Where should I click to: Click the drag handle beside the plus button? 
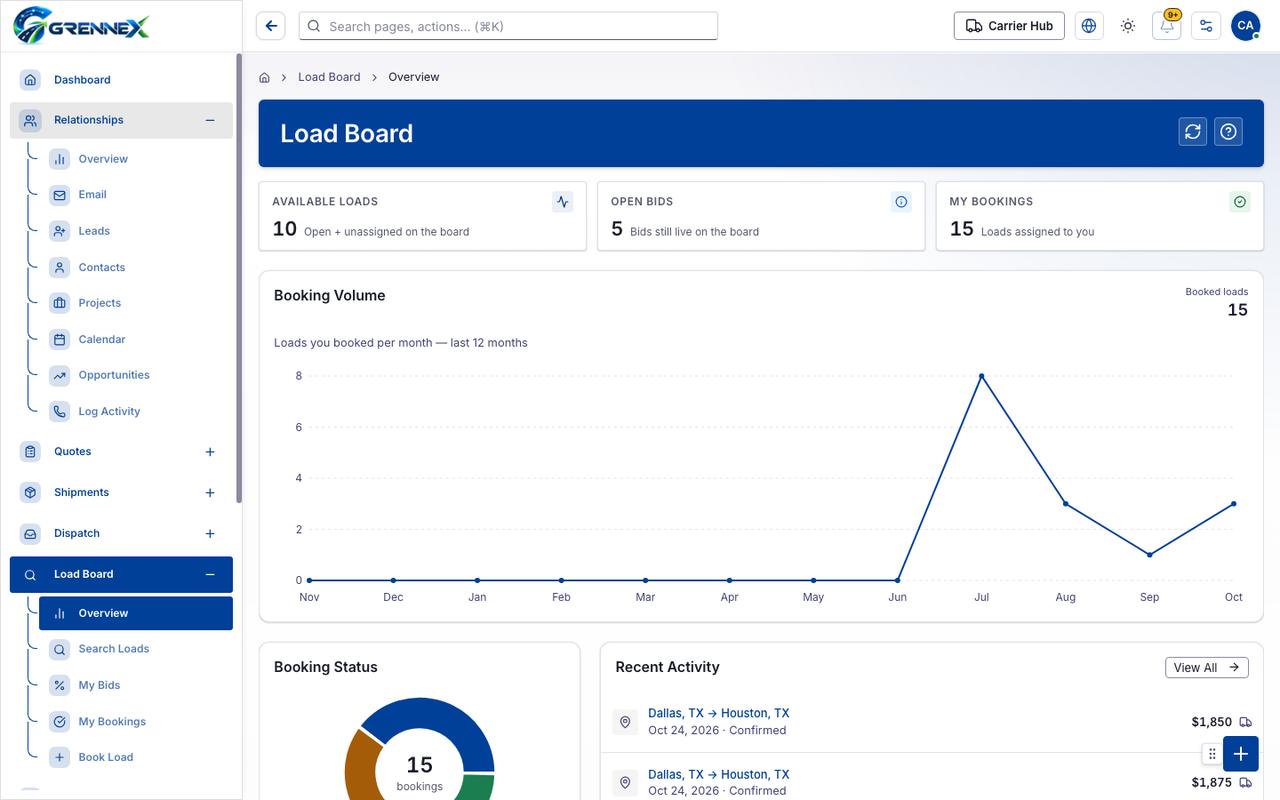[1212, 754]
